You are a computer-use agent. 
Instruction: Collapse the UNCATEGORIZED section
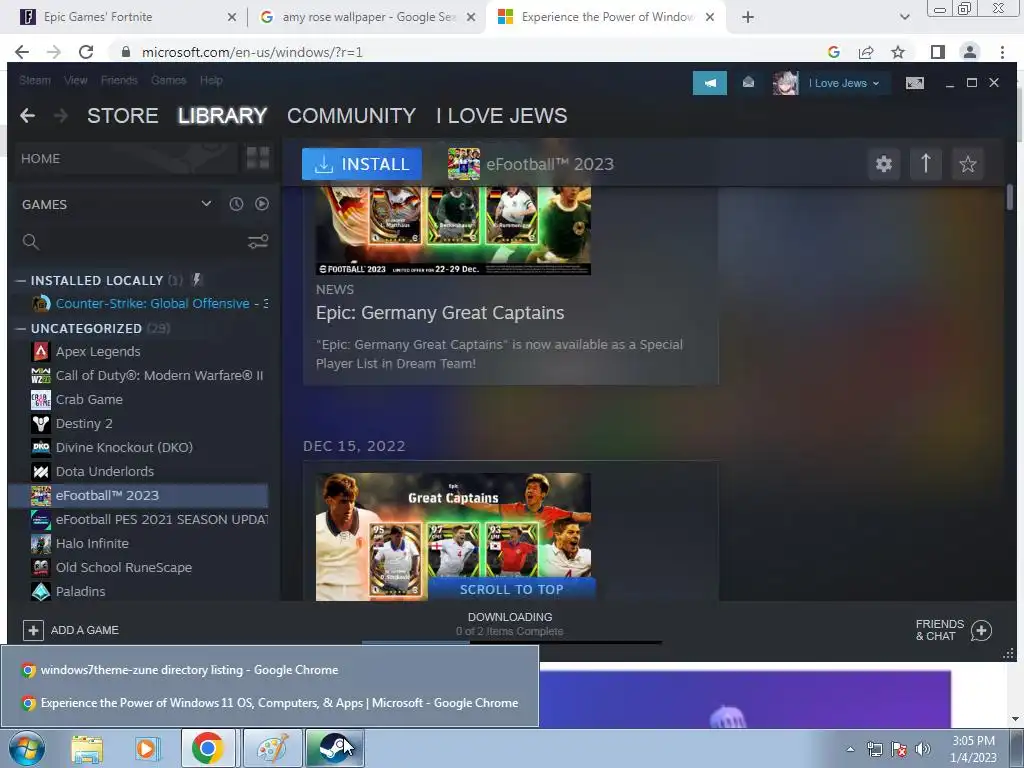[x=21, y=328]
